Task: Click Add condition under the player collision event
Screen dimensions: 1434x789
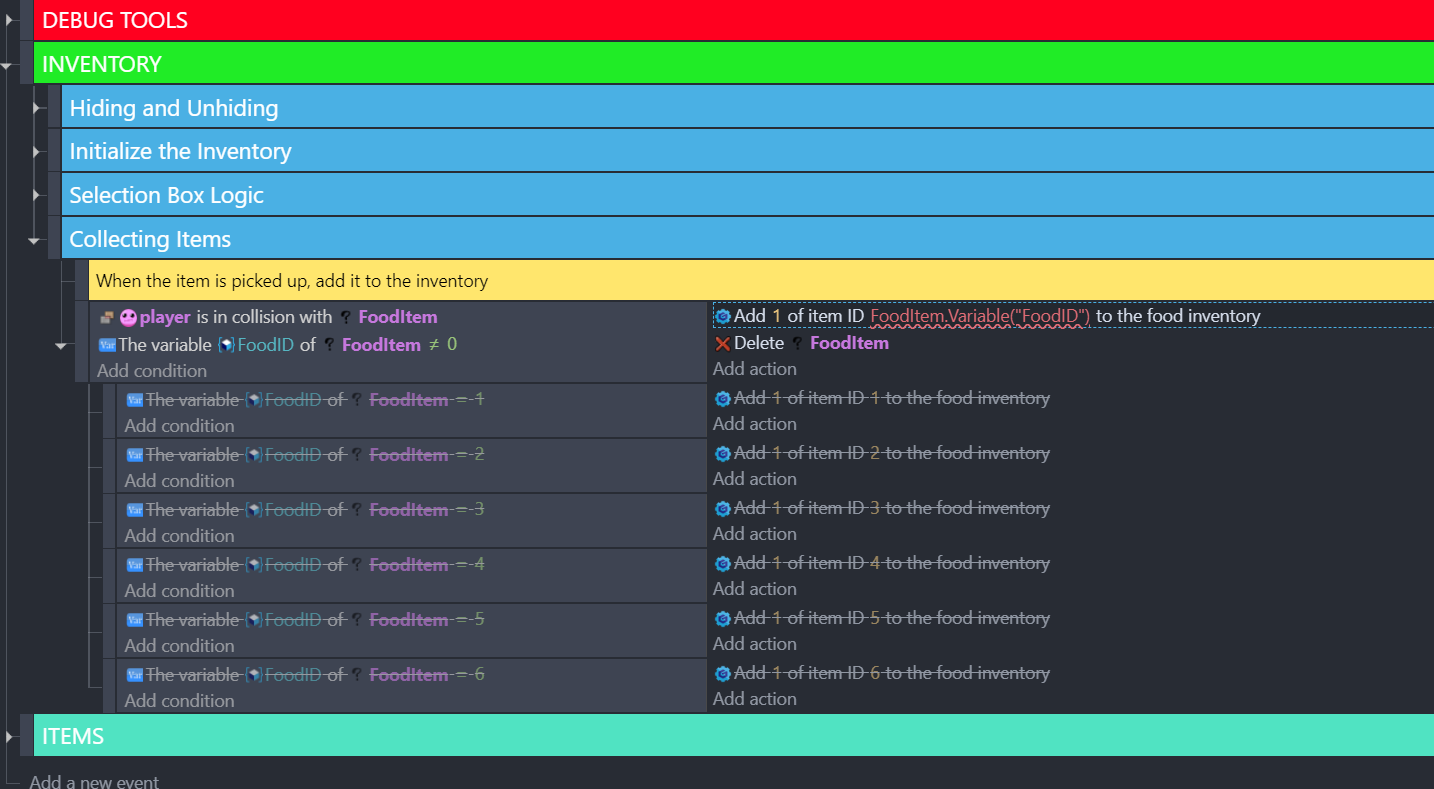Action: tap(152, 371)
